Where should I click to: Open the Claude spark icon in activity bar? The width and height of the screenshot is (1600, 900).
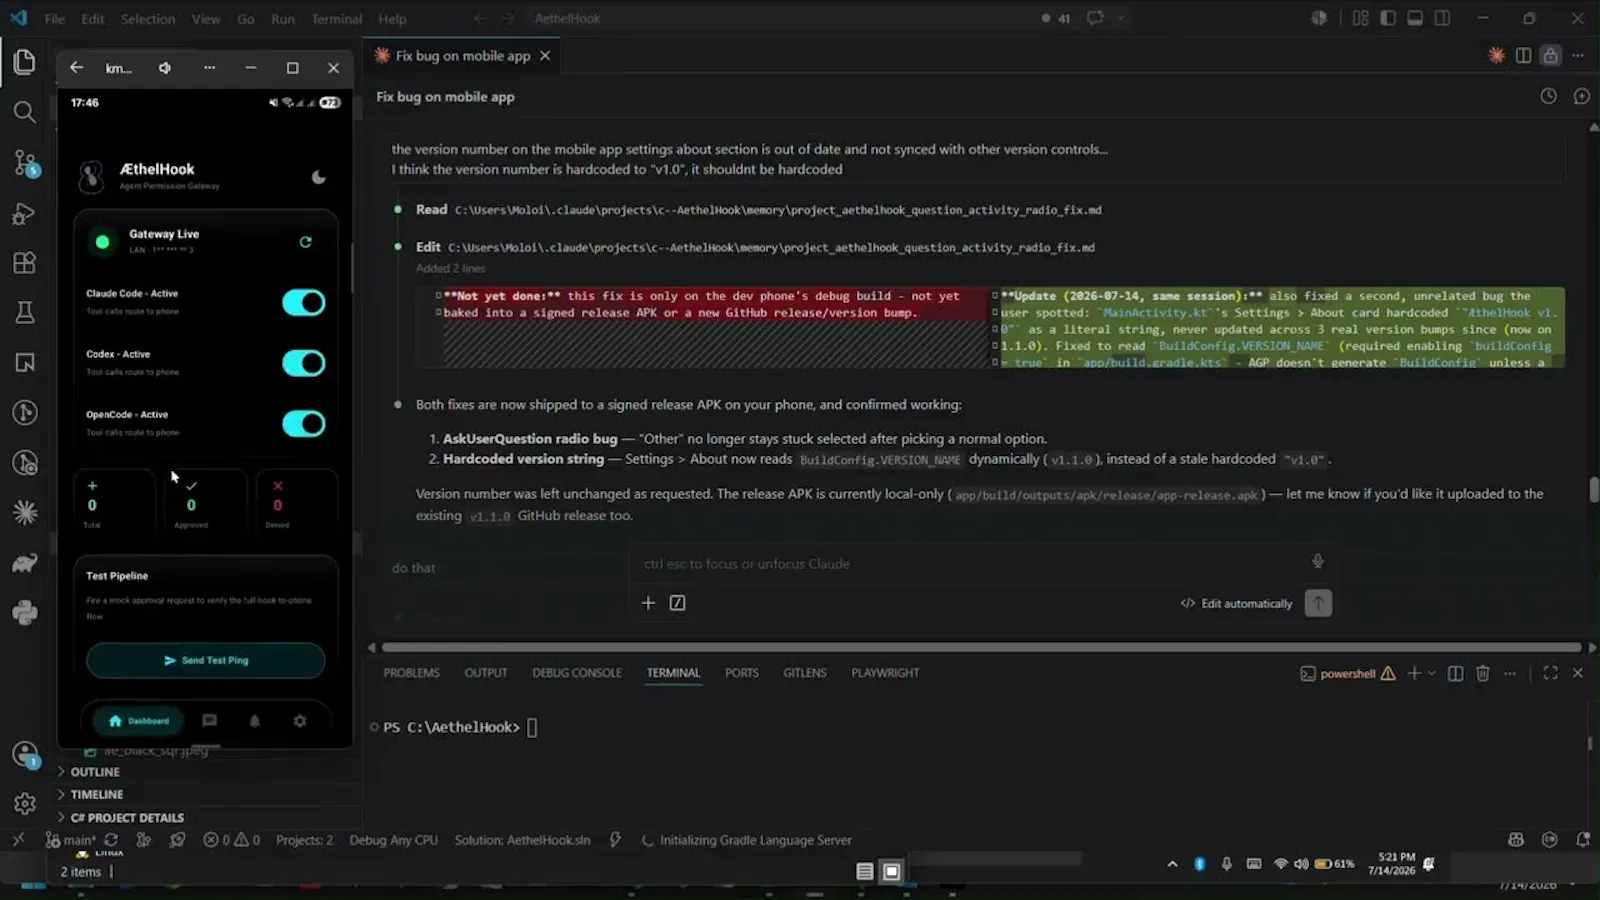coord(25,513)
